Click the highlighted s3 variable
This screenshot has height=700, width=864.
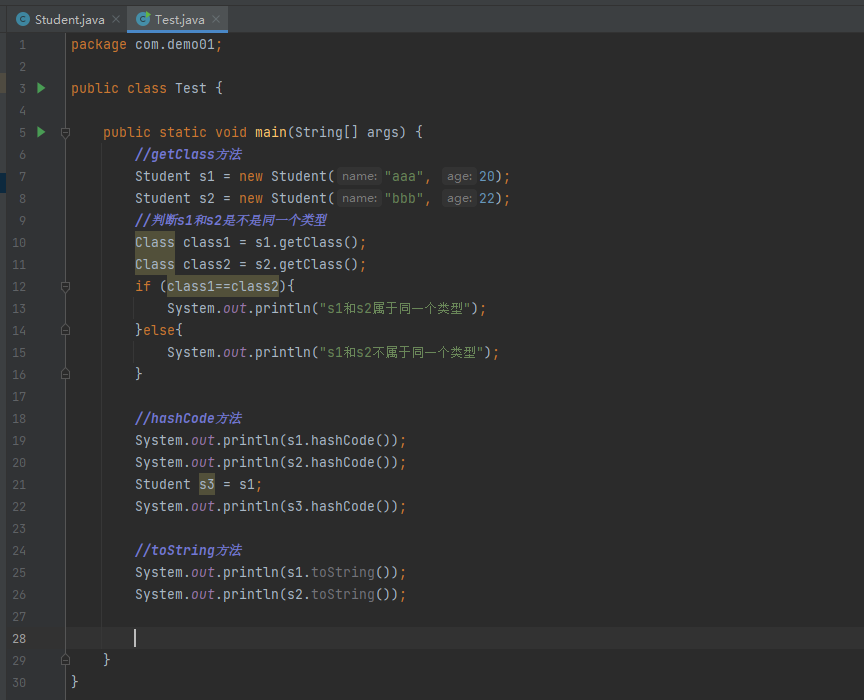[x=207, y=484]
